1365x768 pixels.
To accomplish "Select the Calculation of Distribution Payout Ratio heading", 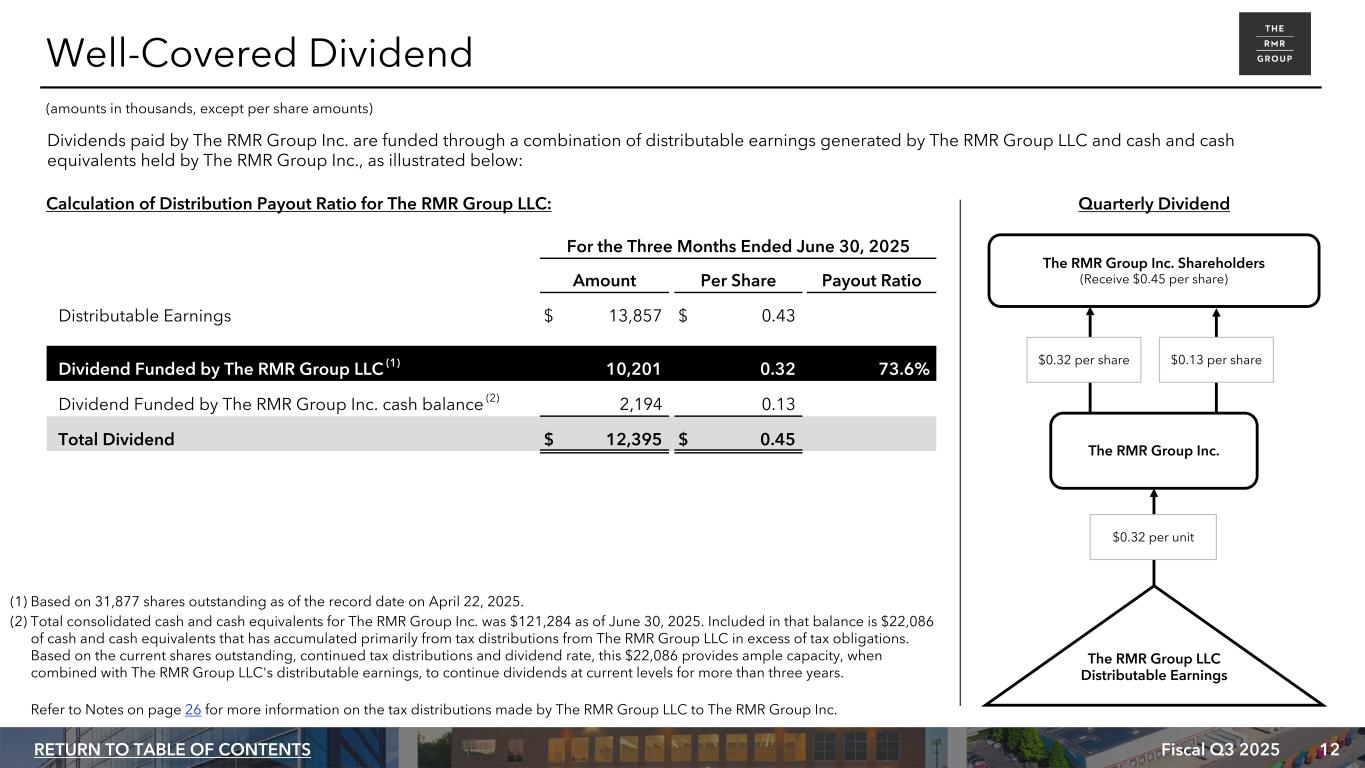I will click(299, 204).
